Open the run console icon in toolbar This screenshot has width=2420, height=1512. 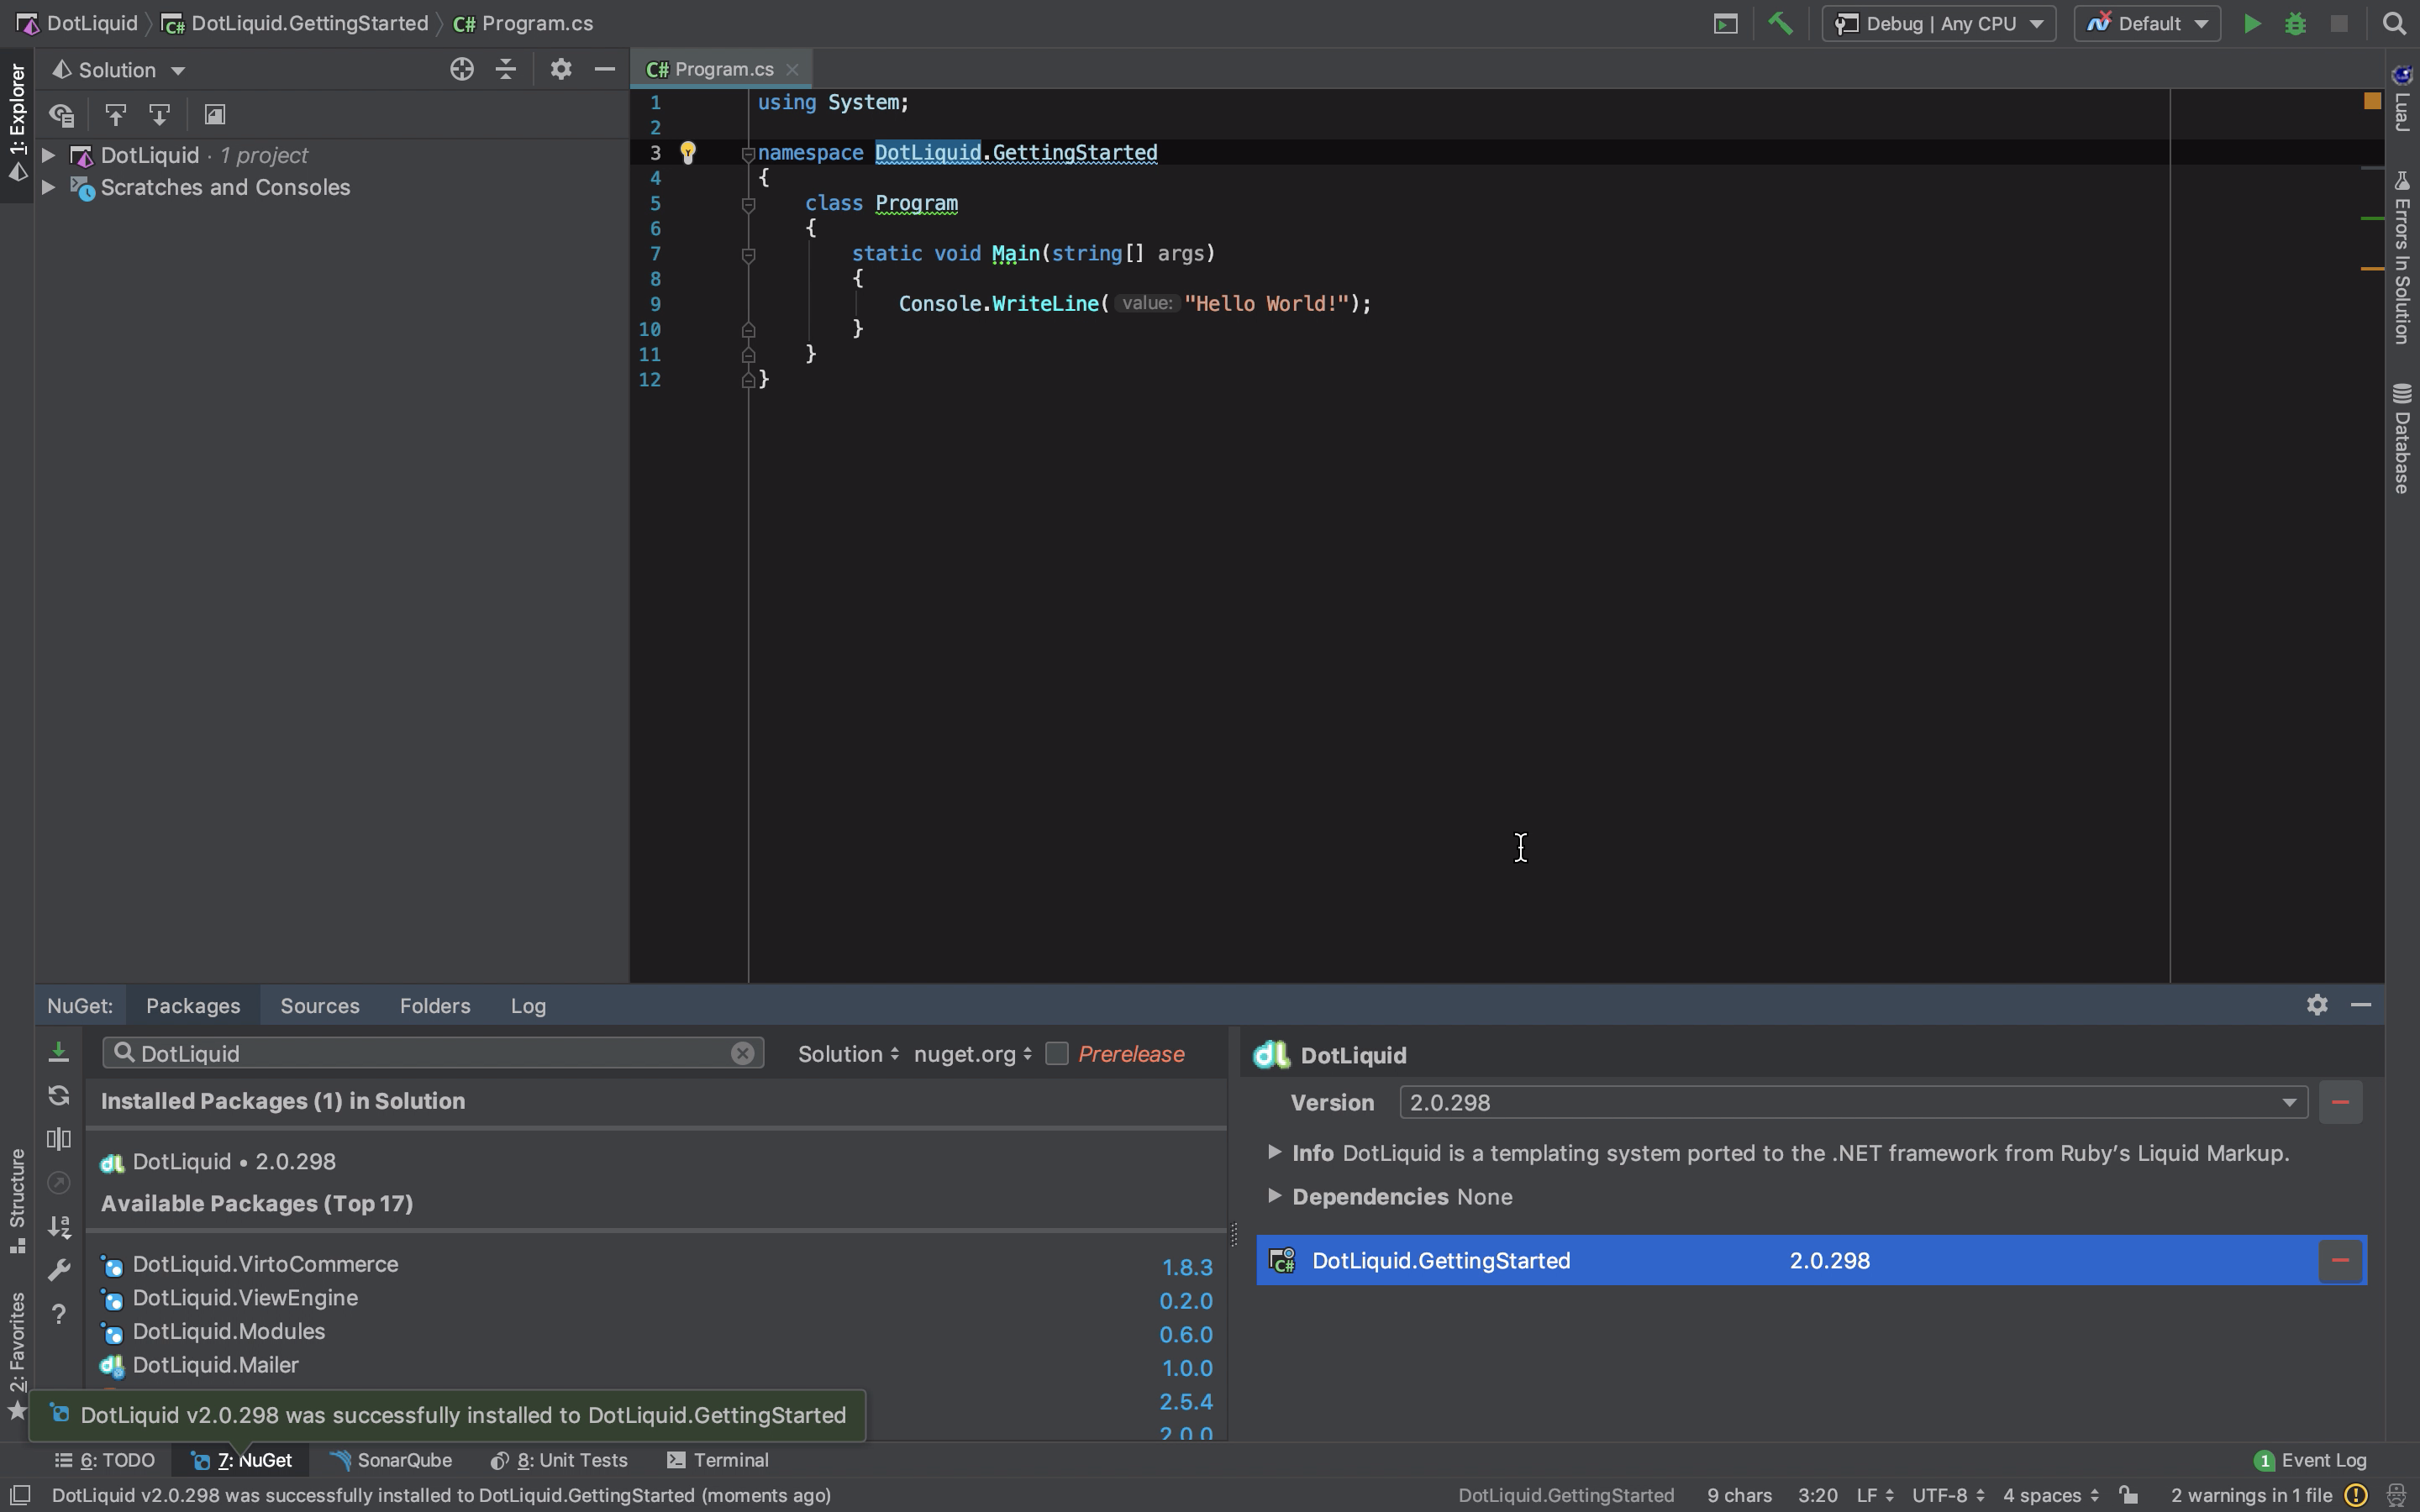1725,23
